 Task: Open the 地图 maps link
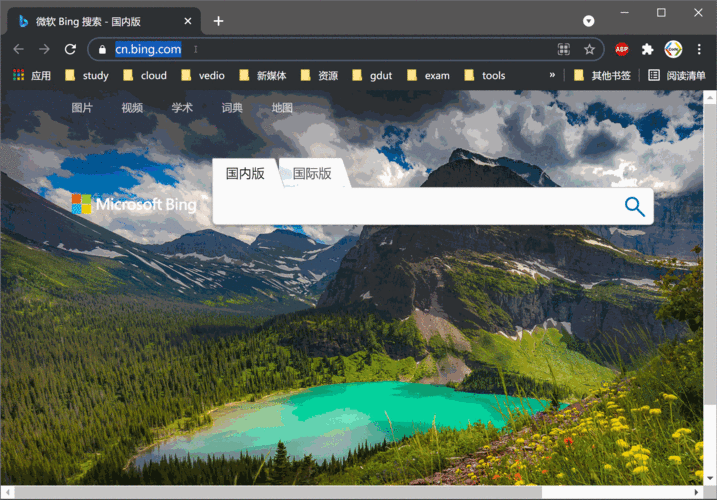(x=282, y=108)
